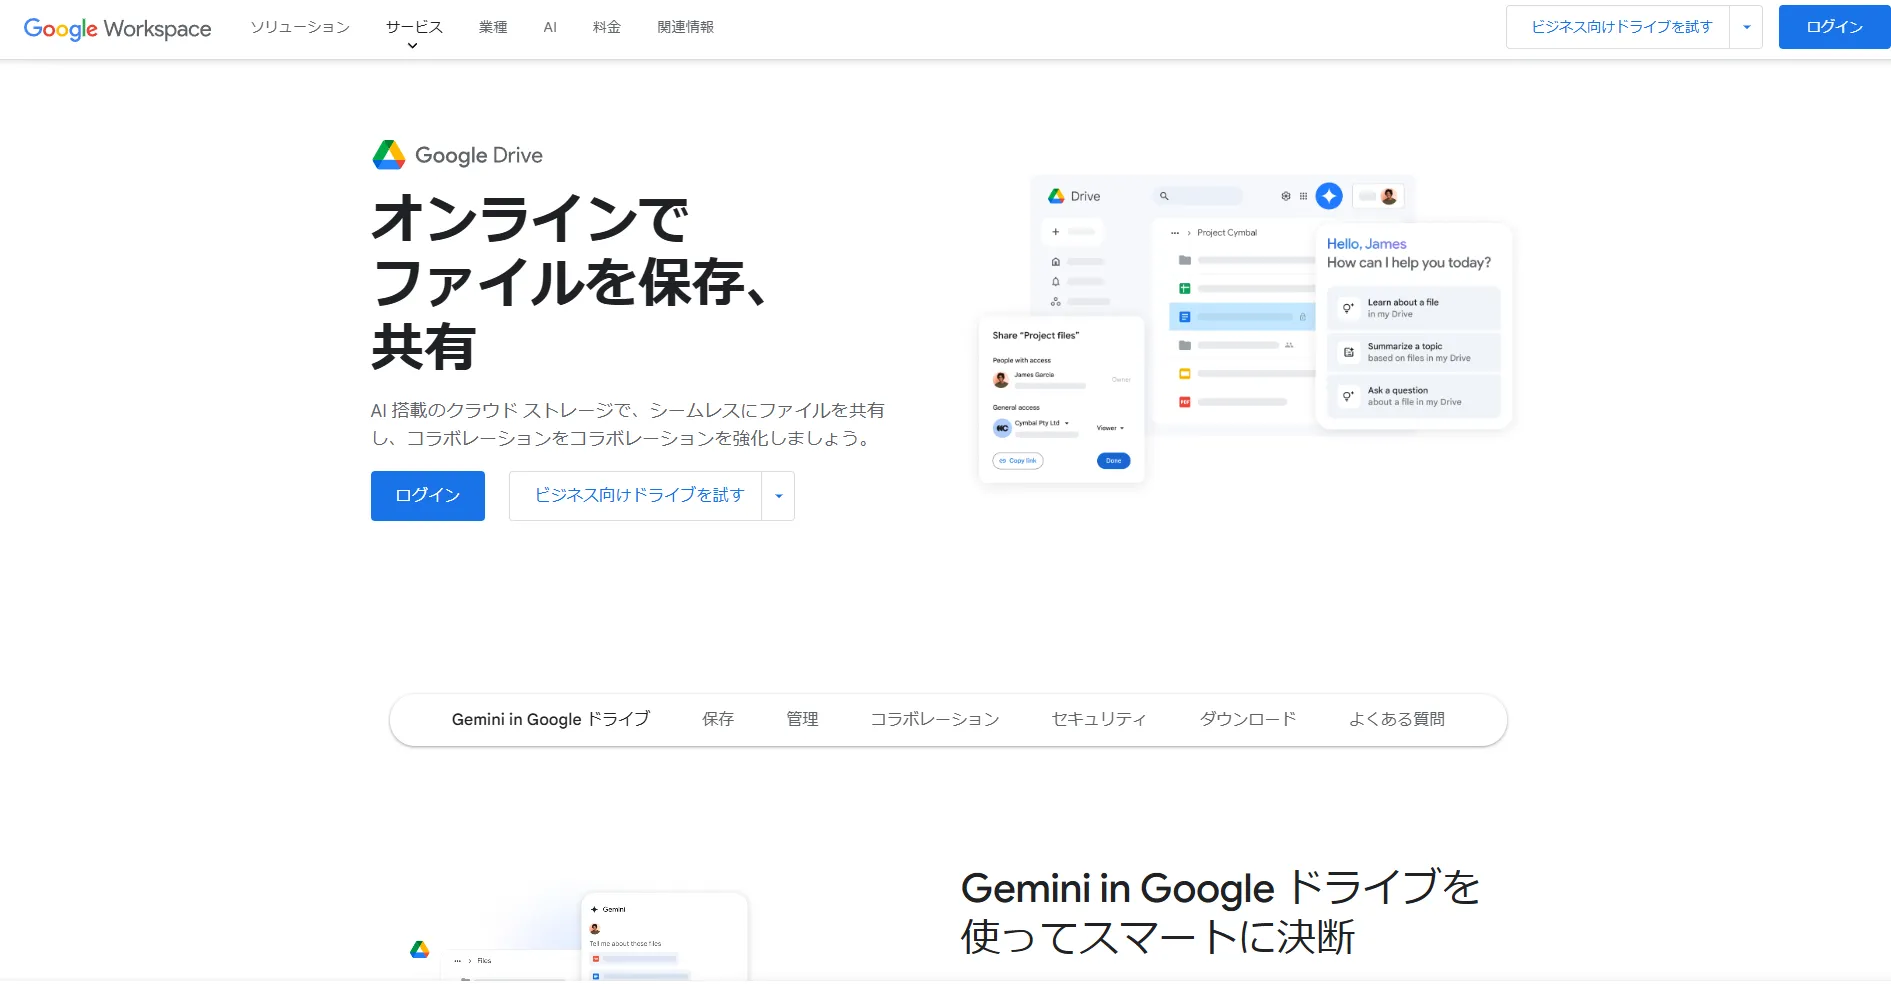This screenshot has height=984, width=1891.
Task: Click the yellow Slides file icon
Action: pyautogui.click(x=1184, y=374)
